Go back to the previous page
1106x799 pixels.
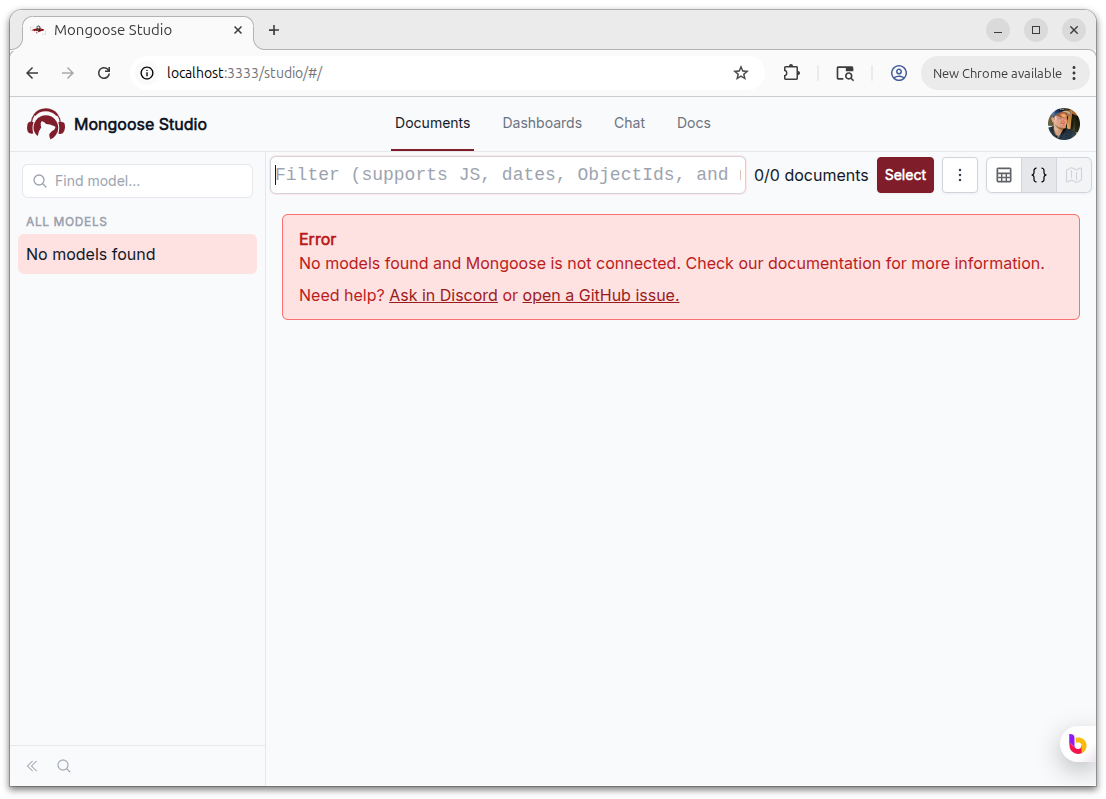(x=32, y=73)
